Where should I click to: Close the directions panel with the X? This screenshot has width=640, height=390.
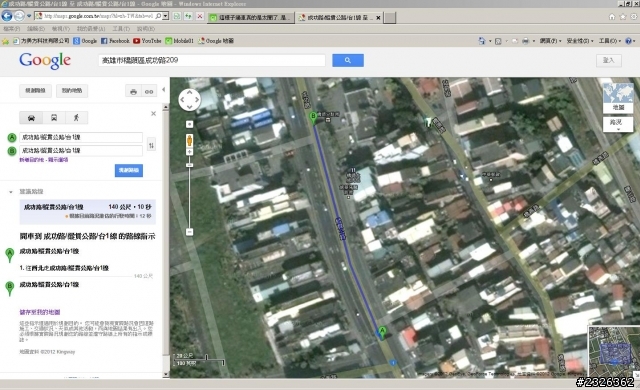tap(153, 113)
